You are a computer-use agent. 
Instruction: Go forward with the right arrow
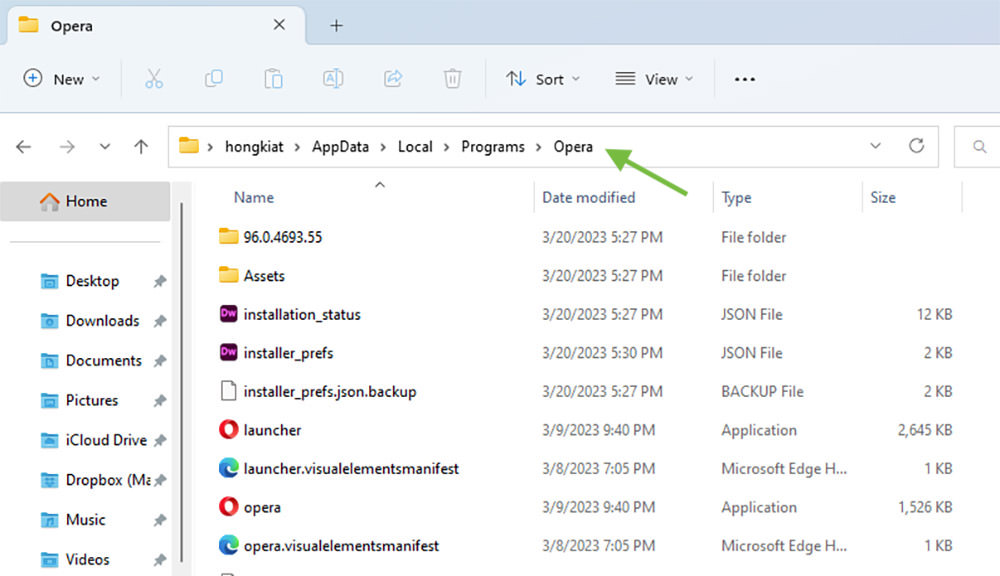(x=67, y=147)
